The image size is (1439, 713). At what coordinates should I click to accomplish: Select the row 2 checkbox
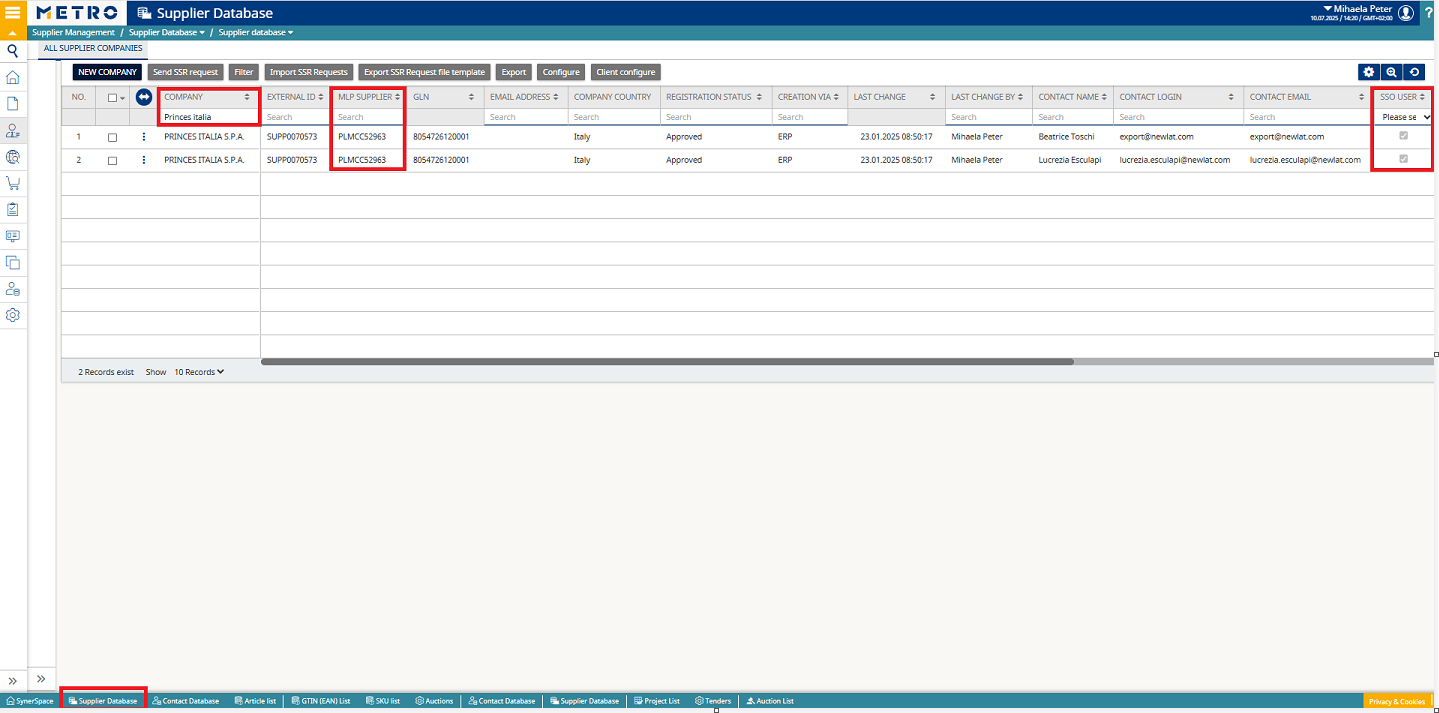112,160
